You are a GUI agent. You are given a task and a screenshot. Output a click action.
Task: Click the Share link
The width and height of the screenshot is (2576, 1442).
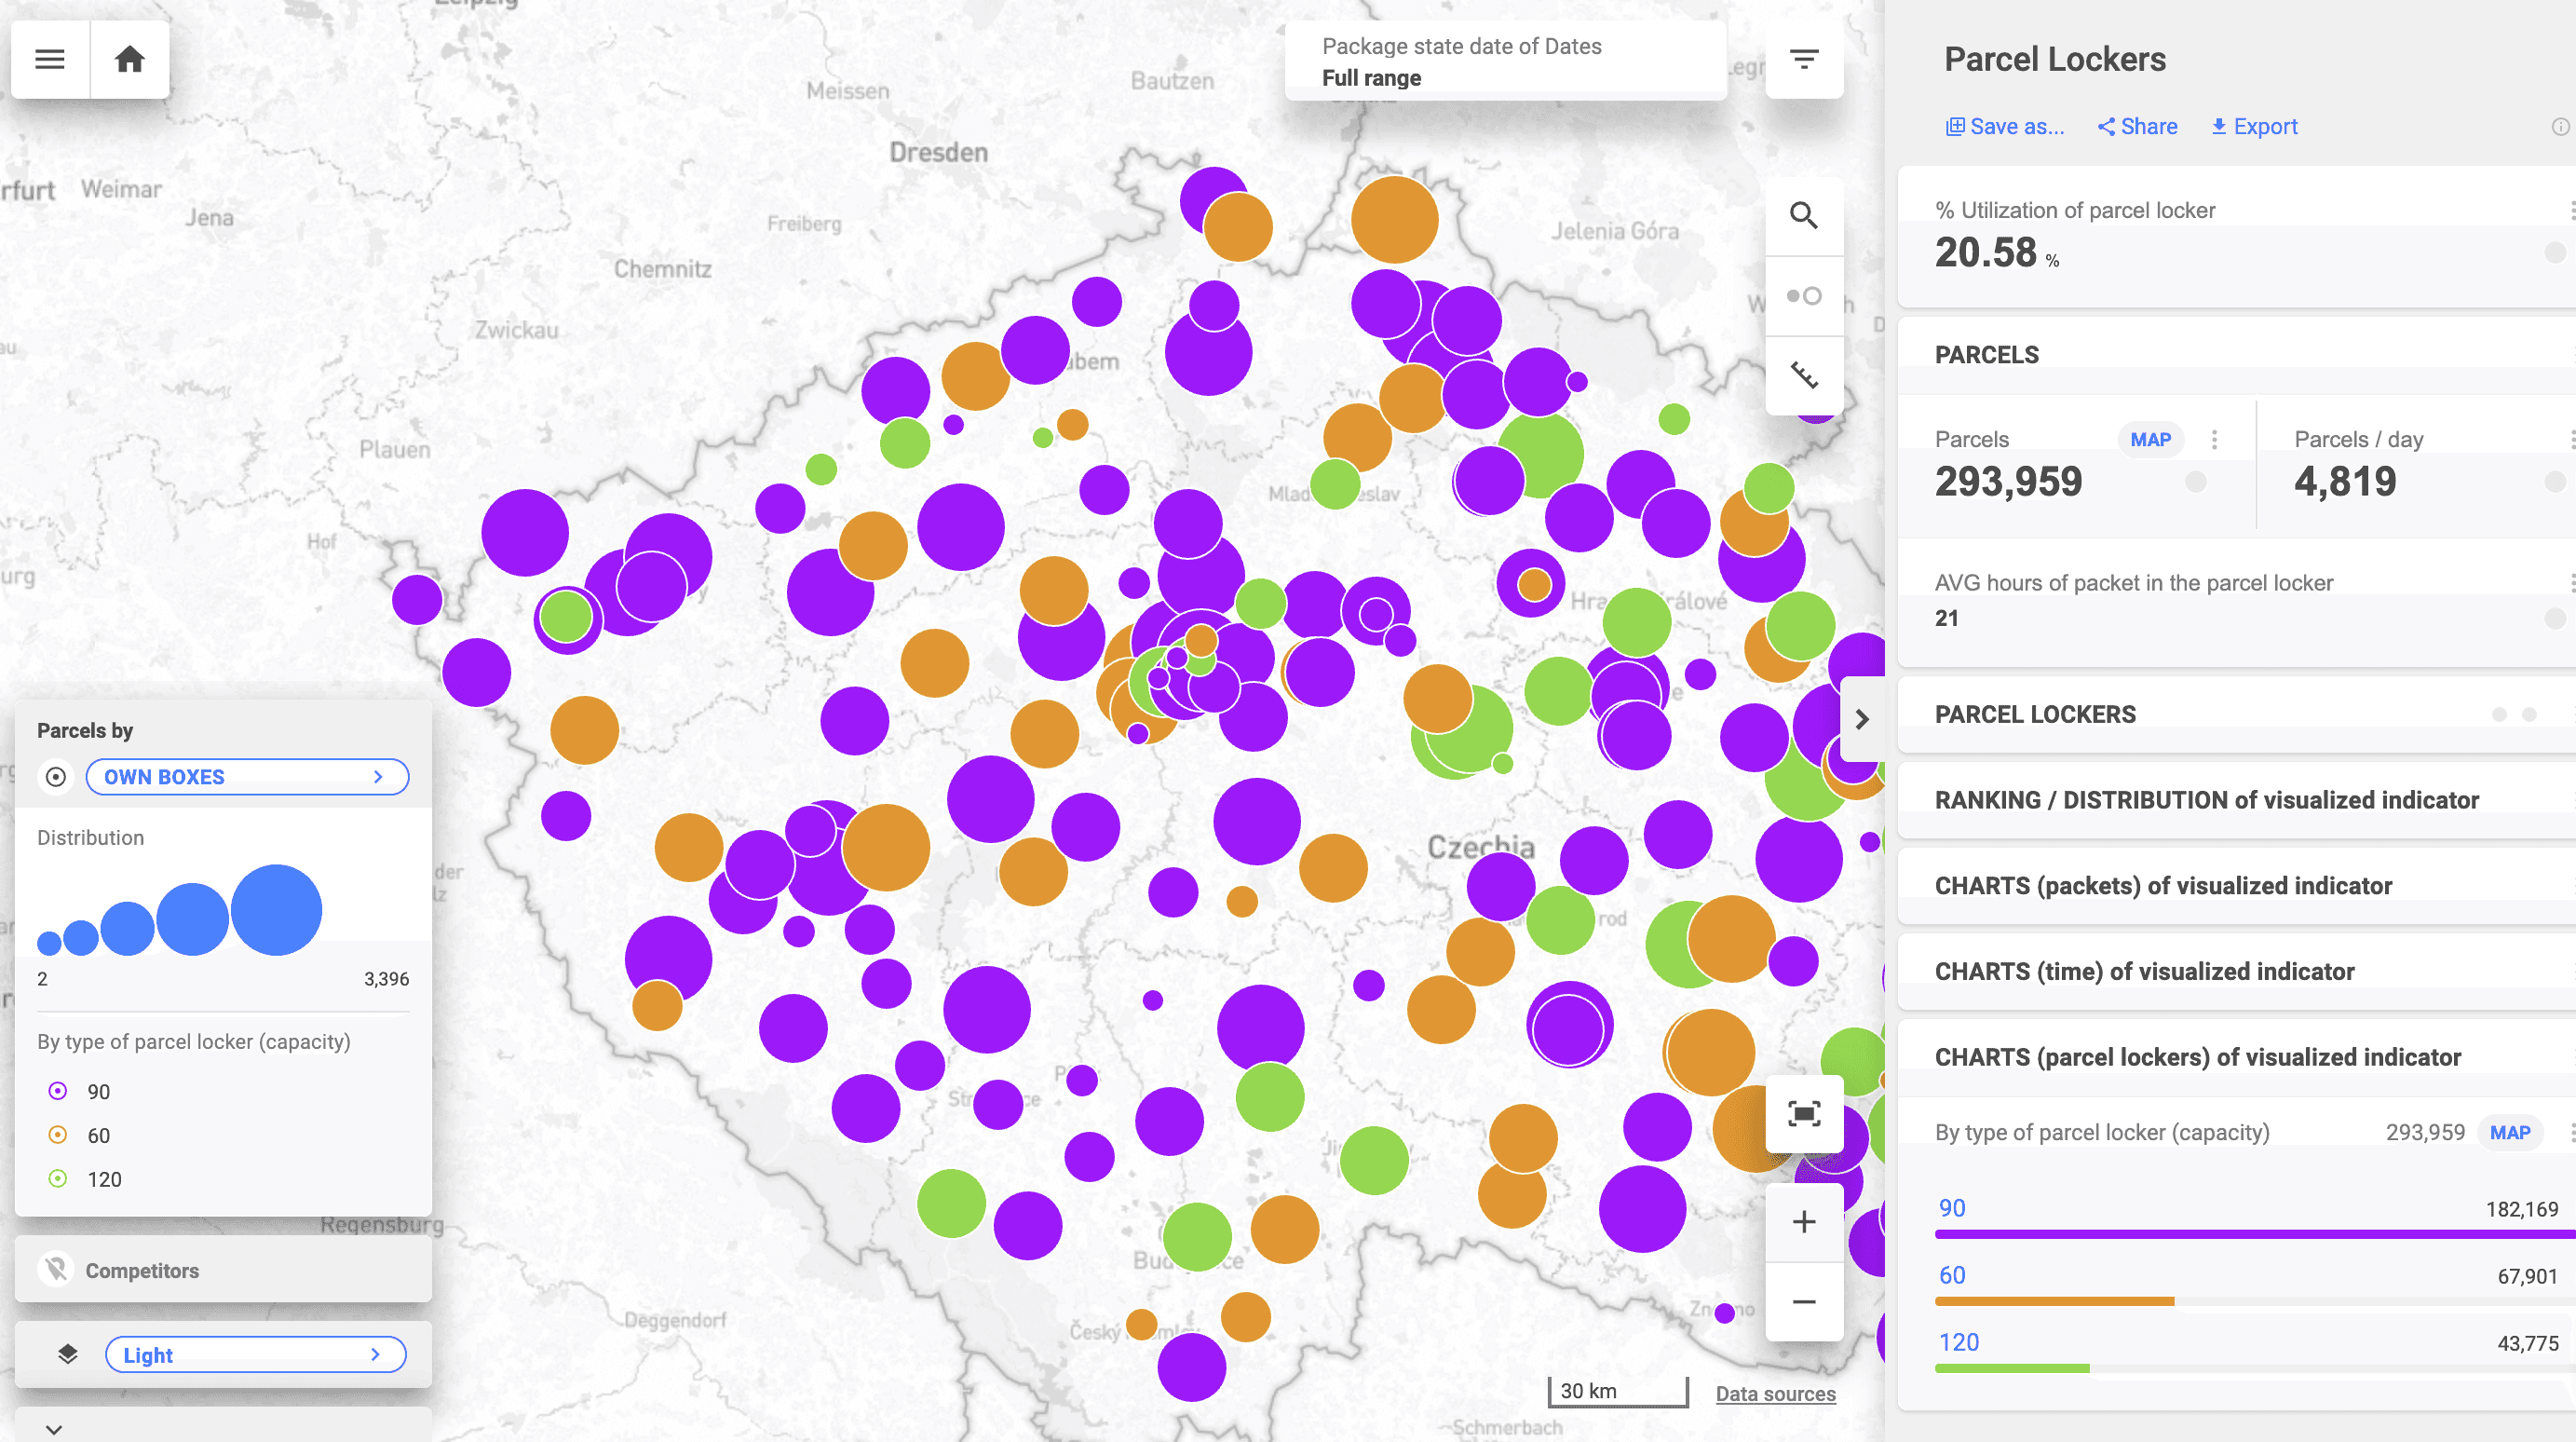(x=2137, y=127)
